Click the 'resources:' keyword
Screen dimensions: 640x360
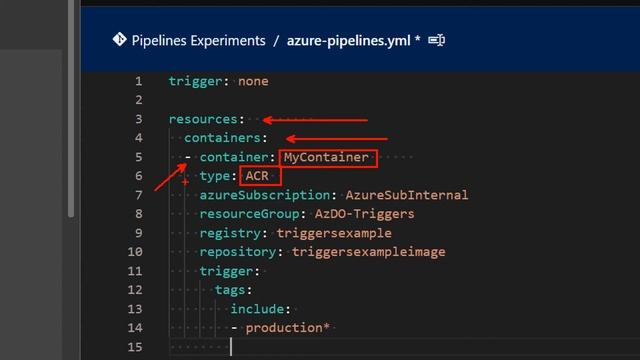coord(207,119)
